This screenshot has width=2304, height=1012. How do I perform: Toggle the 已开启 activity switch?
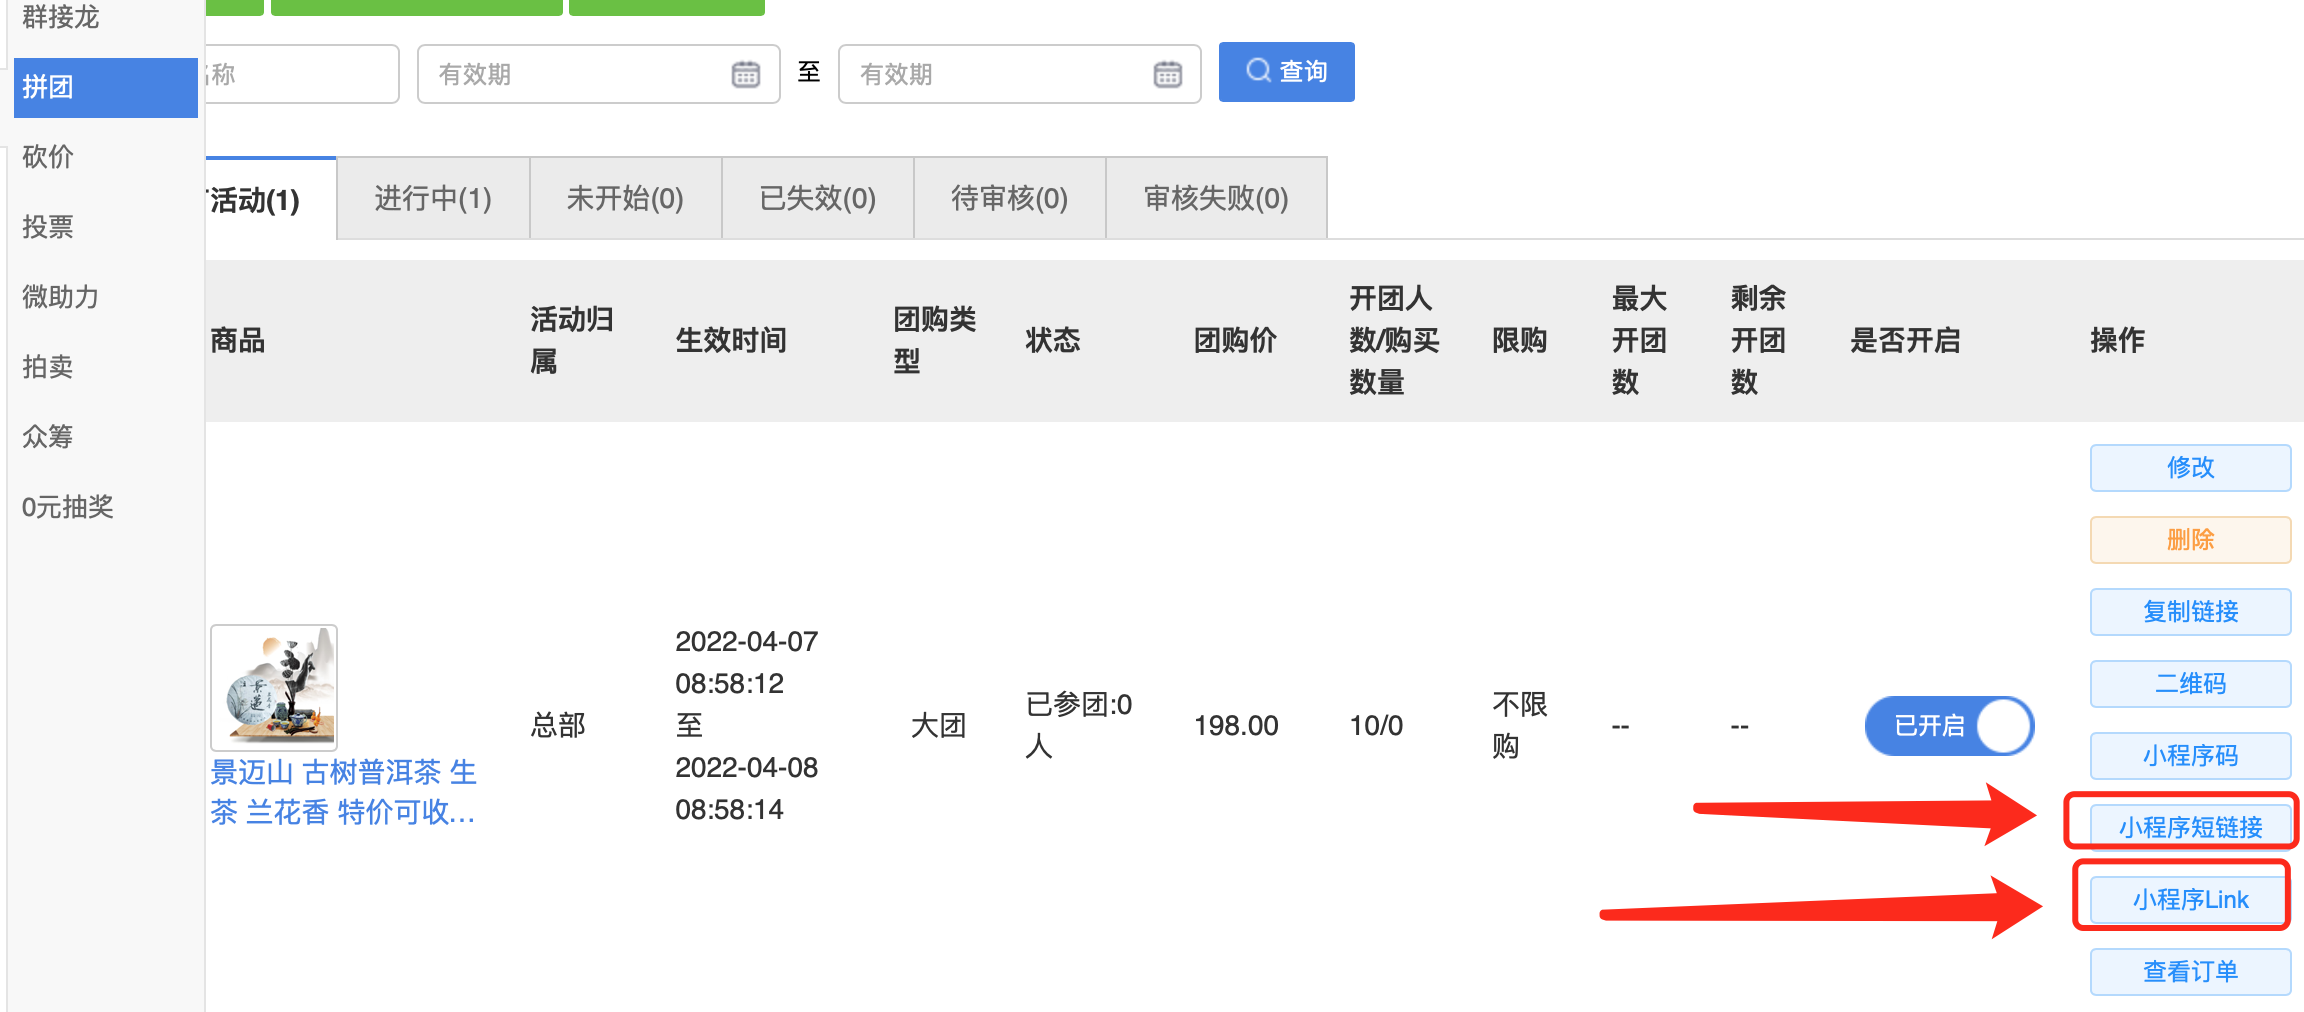pos(1949,726)
